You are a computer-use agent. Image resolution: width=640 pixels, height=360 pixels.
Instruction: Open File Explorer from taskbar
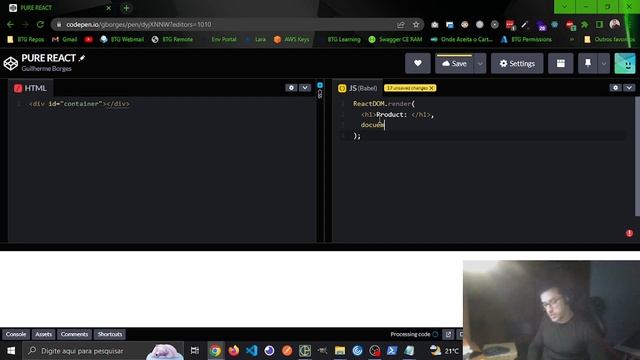pos(340,351)
